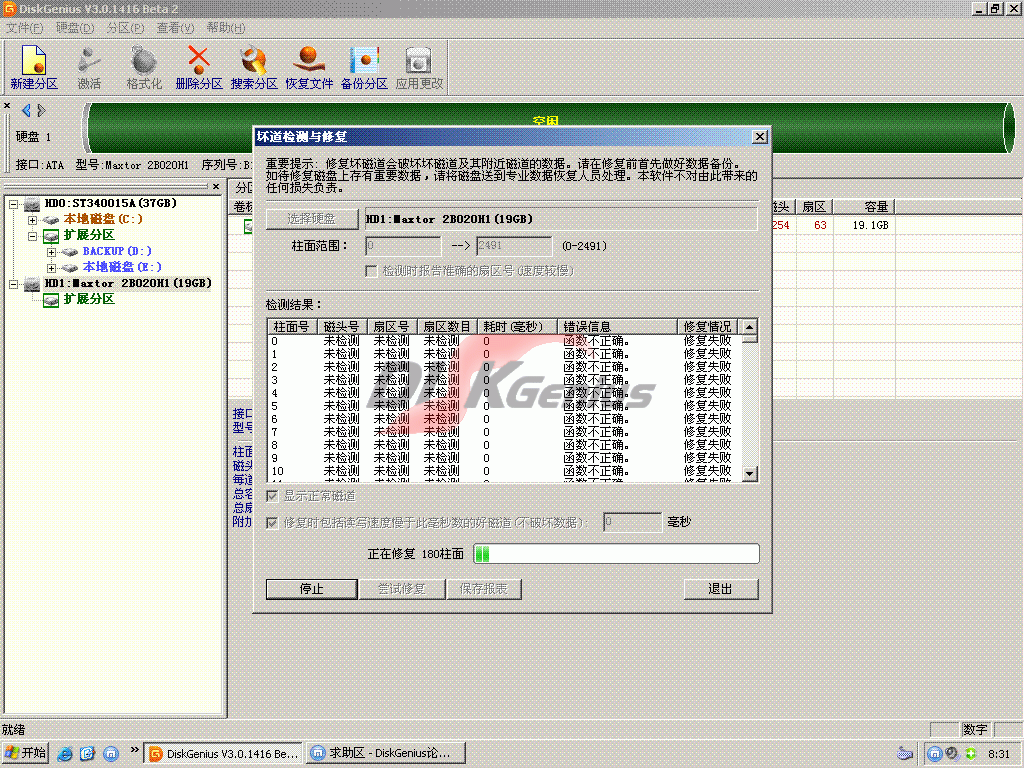Viewport: 1024px width, 768px height.
Task: Click the 尝试修复 button
Action: 402,589
